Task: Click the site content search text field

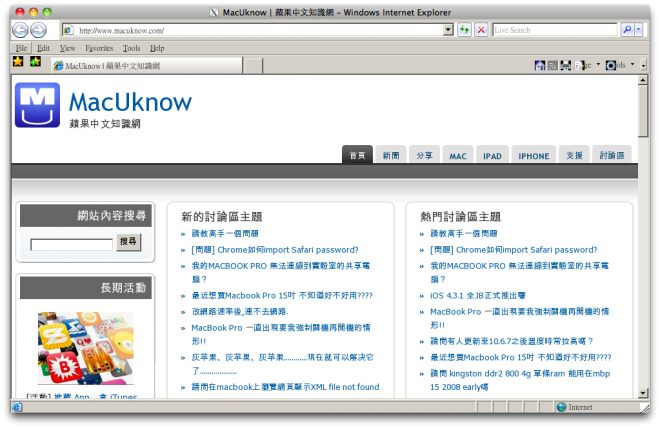Action: (71, 243)
